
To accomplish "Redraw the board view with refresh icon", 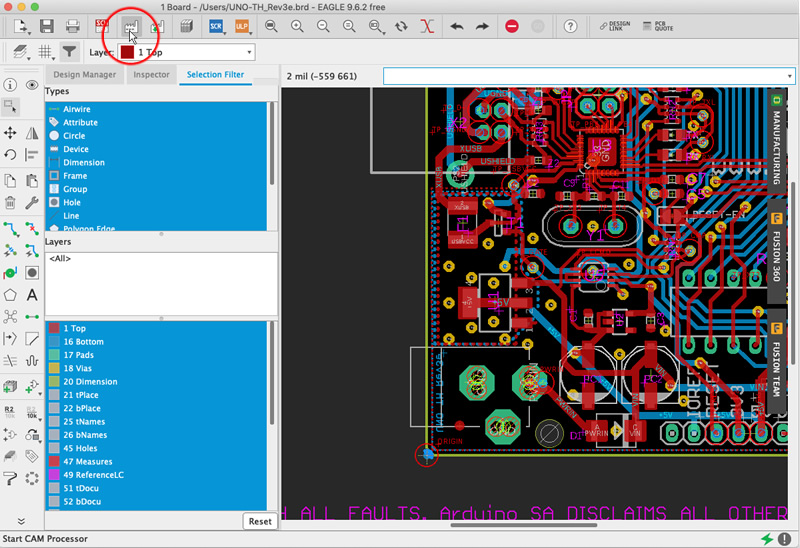I will pos(402,26).
